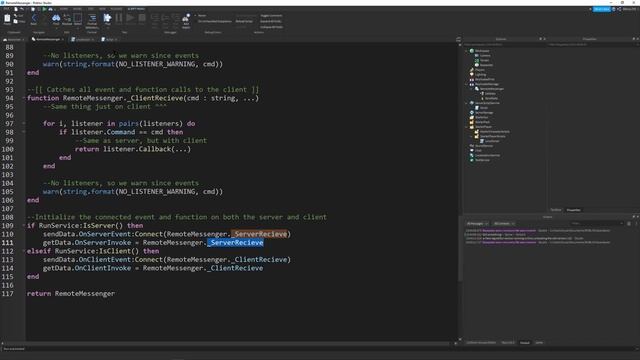
Task: Select the Script under ServerScriptService
Action: (x=484, y=108)
